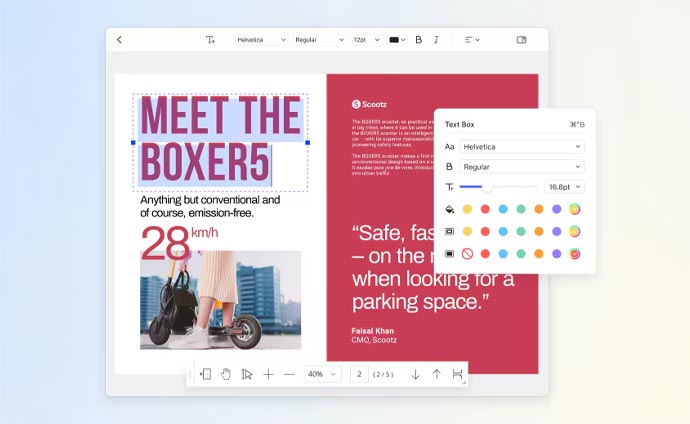Viewport: 690px width, 424px height.
Task: Go to previous page with up arrow
Action: (436, 374)
